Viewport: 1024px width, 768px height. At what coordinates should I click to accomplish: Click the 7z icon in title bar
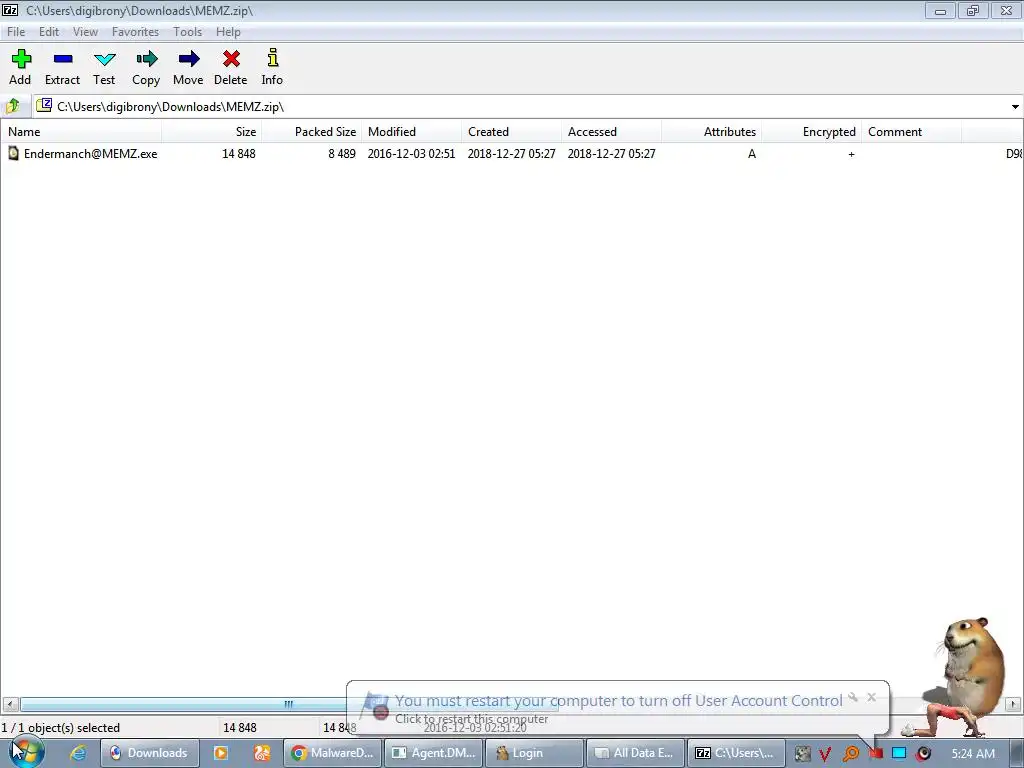pos(10,10)
